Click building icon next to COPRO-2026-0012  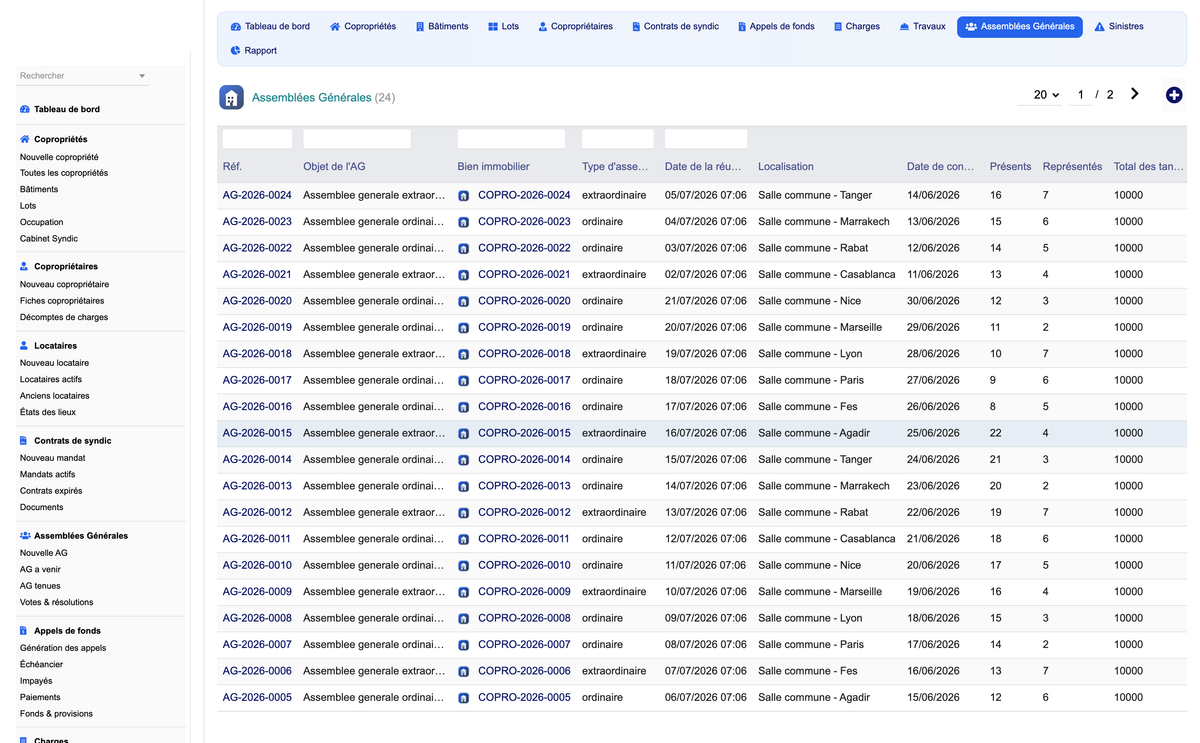click(464, 513)
